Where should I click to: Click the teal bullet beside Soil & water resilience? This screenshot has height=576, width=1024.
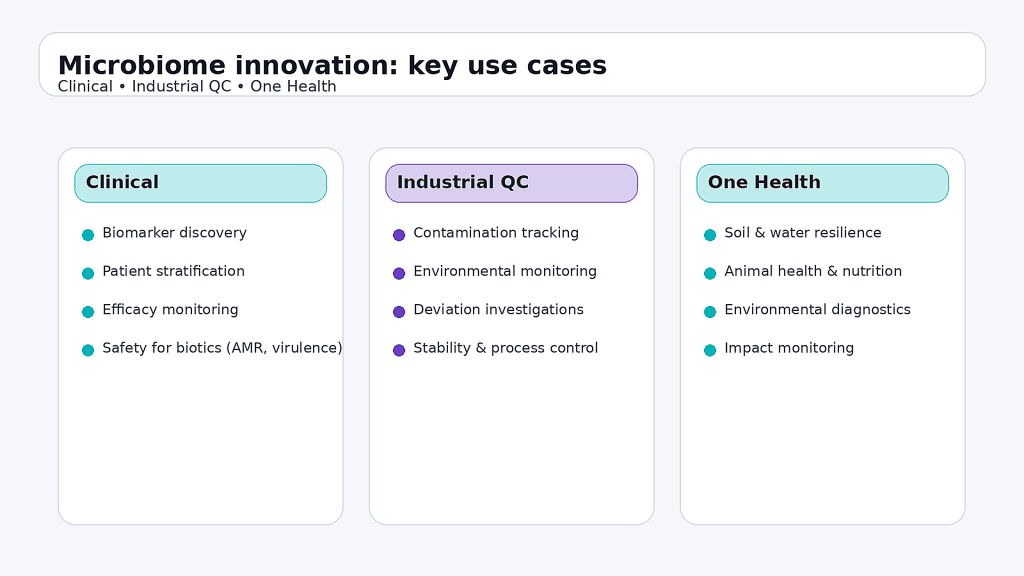pyautogui.click(x=710, y=235)
